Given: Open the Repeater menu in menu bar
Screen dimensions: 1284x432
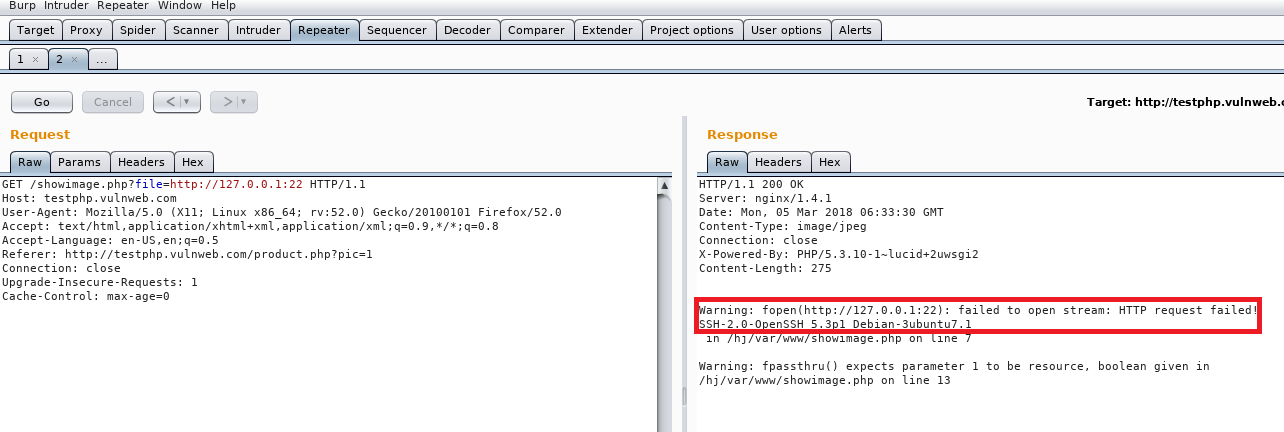Looking at the screenshot, I should click(x=123, y=6).
